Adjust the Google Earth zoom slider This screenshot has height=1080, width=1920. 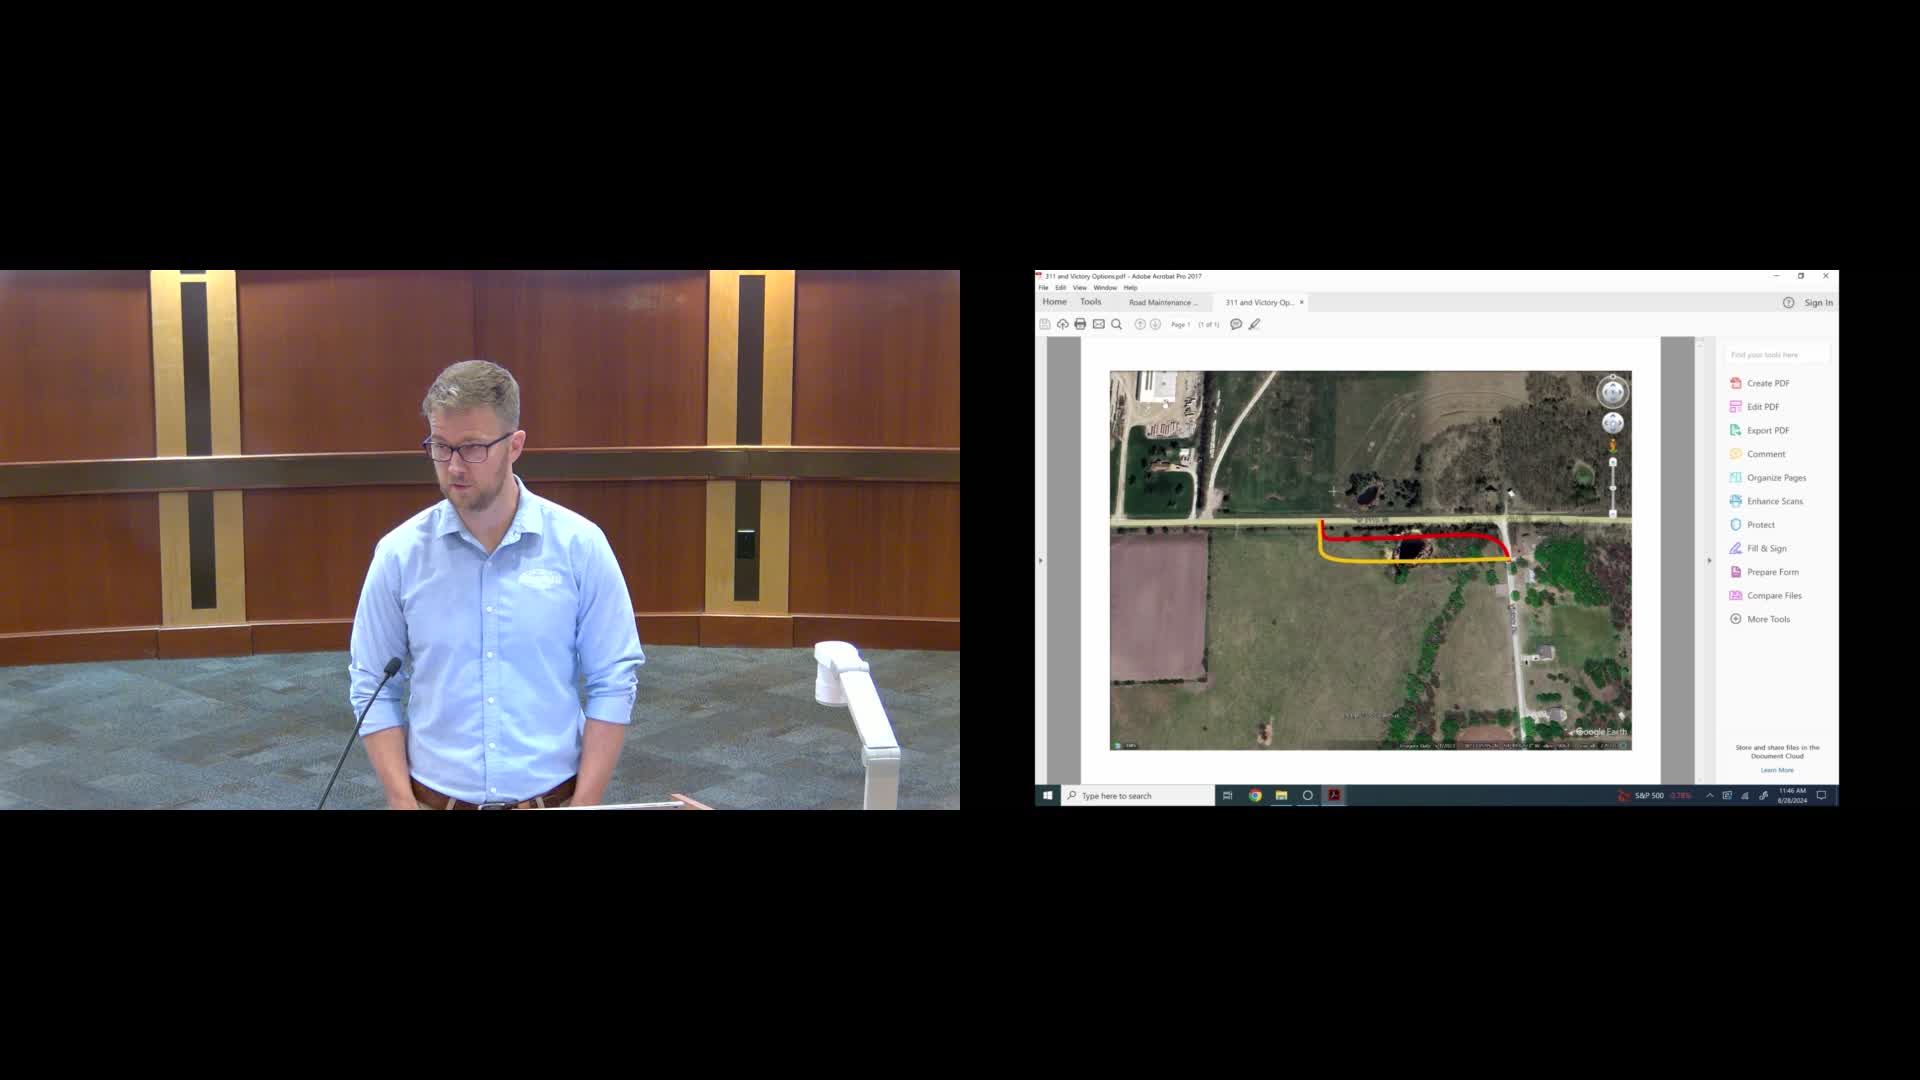click(1614, 490)
